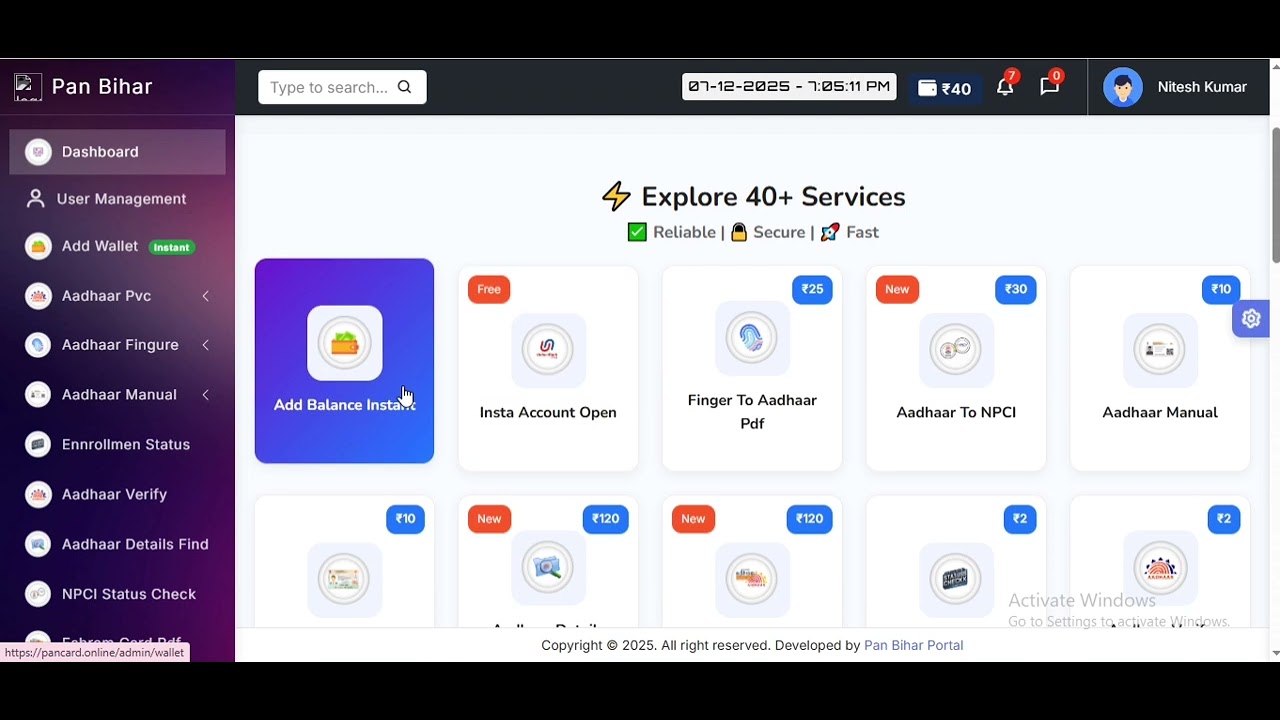Screen dimensions: 1280x720
Task: Select Enrollmen Status menu item
Action: click(x=117, y=444)
